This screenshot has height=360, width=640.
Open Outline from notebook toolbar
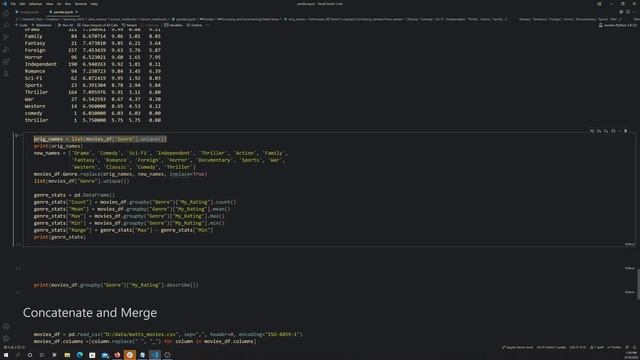click(x=194, y=25)
